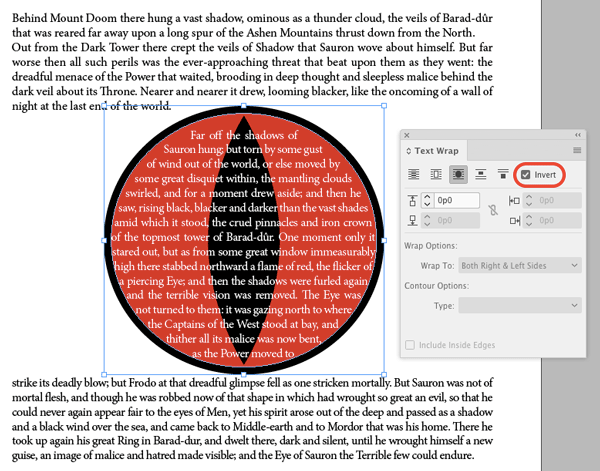
Task: Click the frame's top-center selection handle
Action: 244,106
